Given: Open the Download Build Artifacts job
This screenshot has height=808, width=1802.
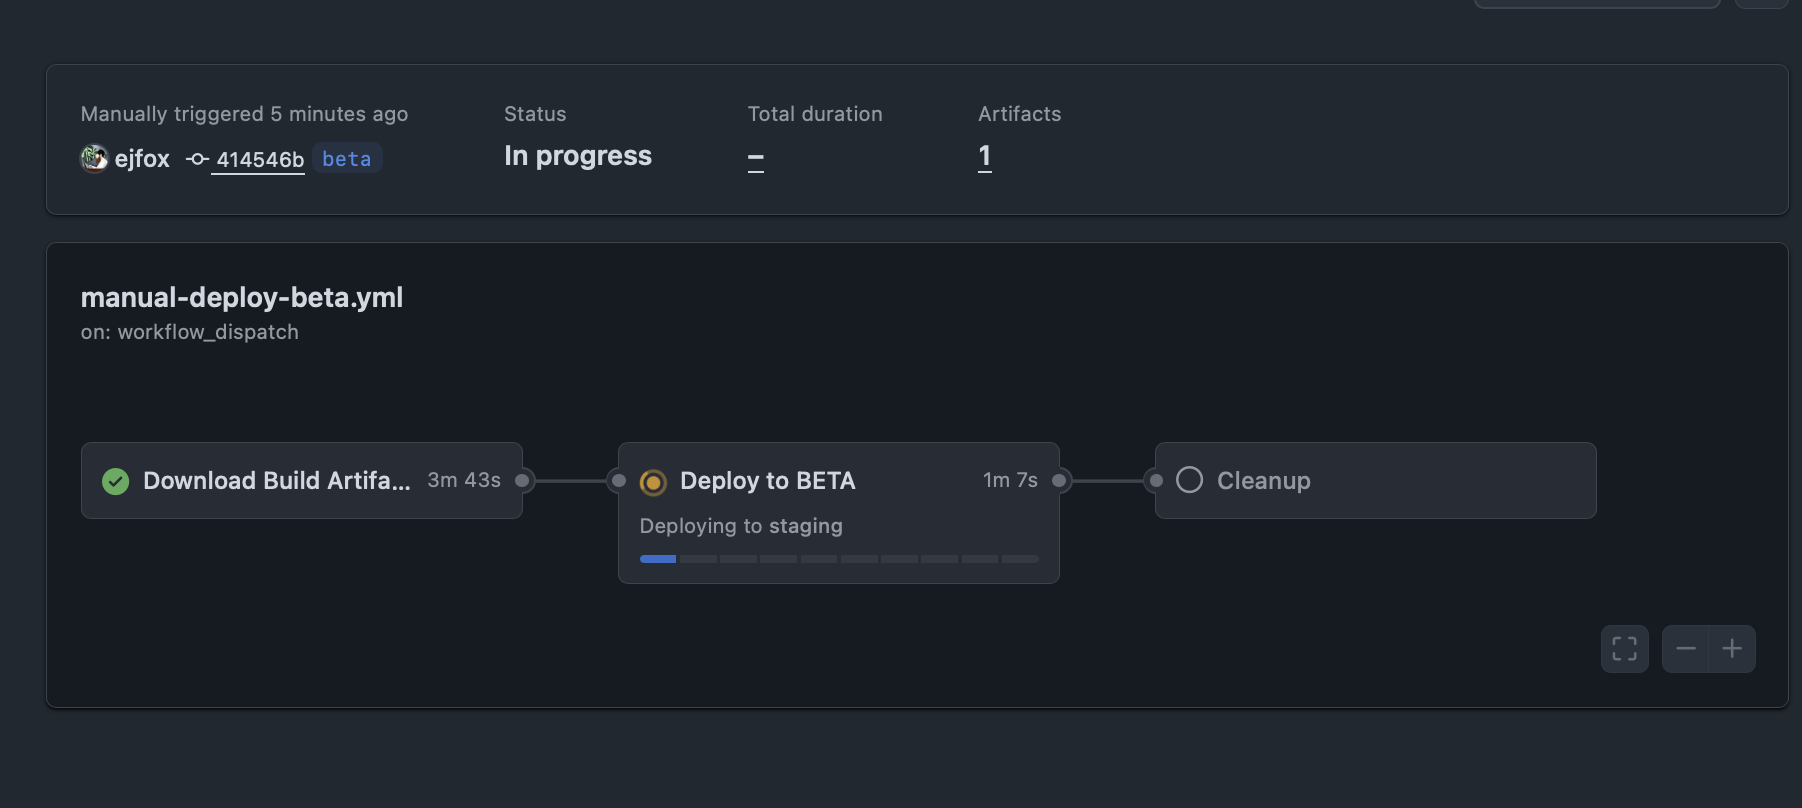Looking at the screenshot, I should tap(277, 481).
